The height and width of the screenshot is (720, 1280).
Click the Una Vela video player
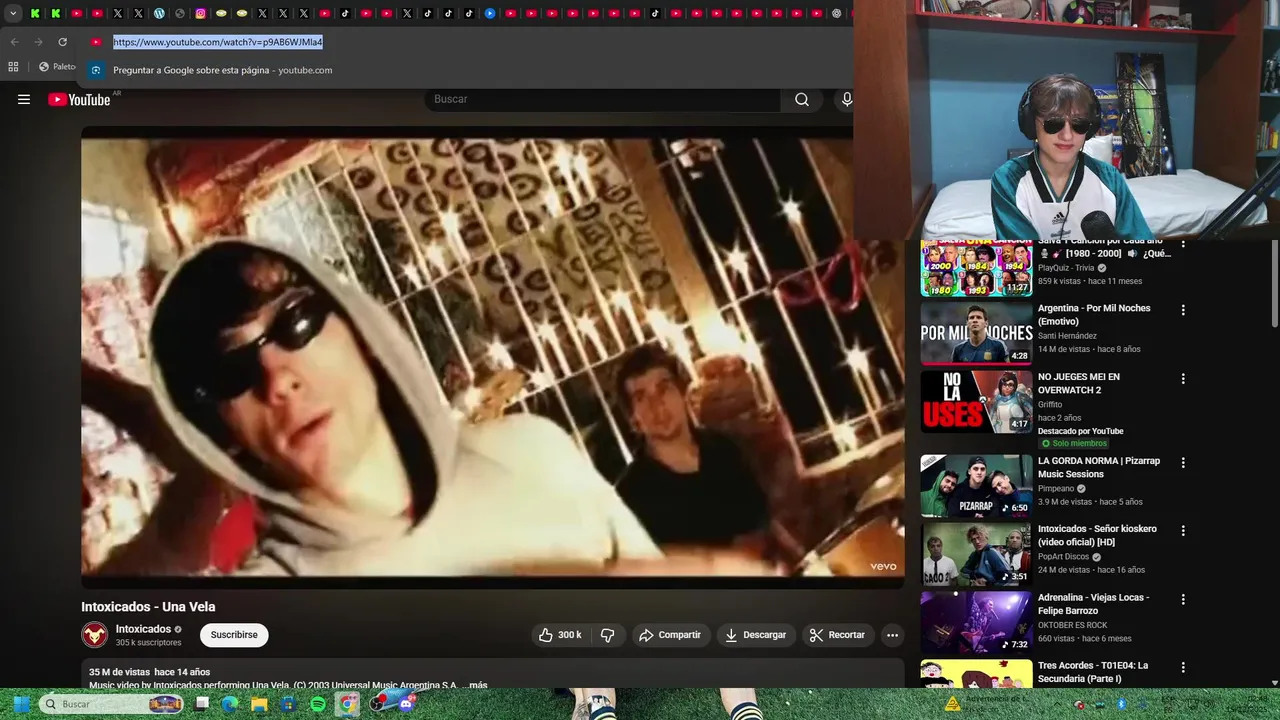pyautogui.click(x=492, y=356)
